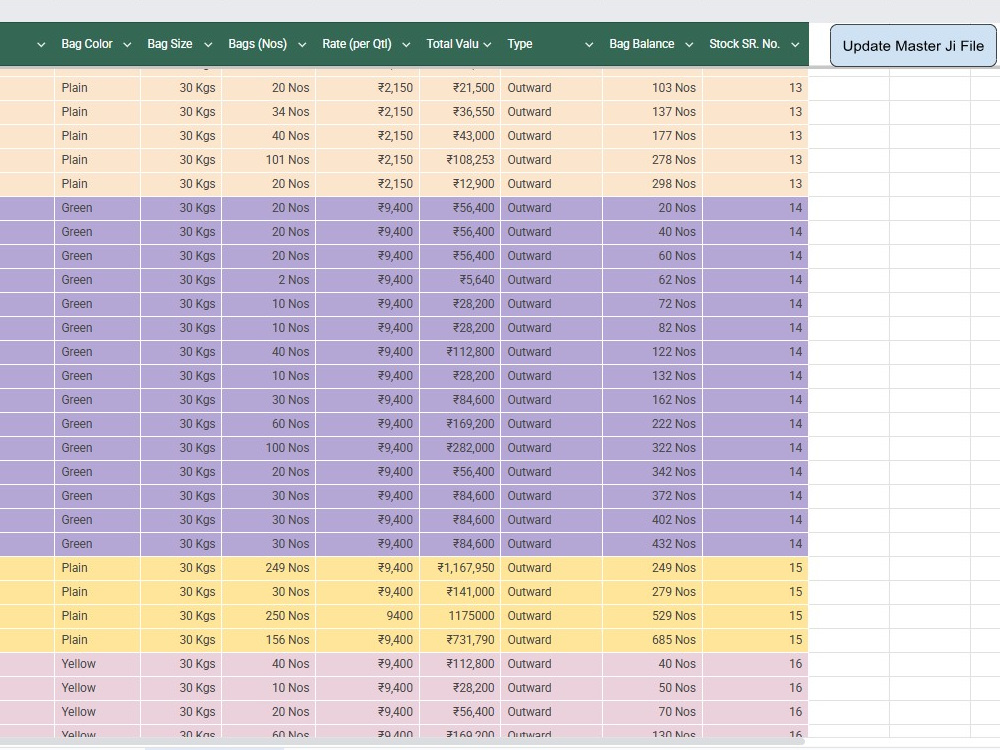Select the cell showing 249 Nos in Bags column
Screen dimensions: 1000x750
[x=268, y=568]
